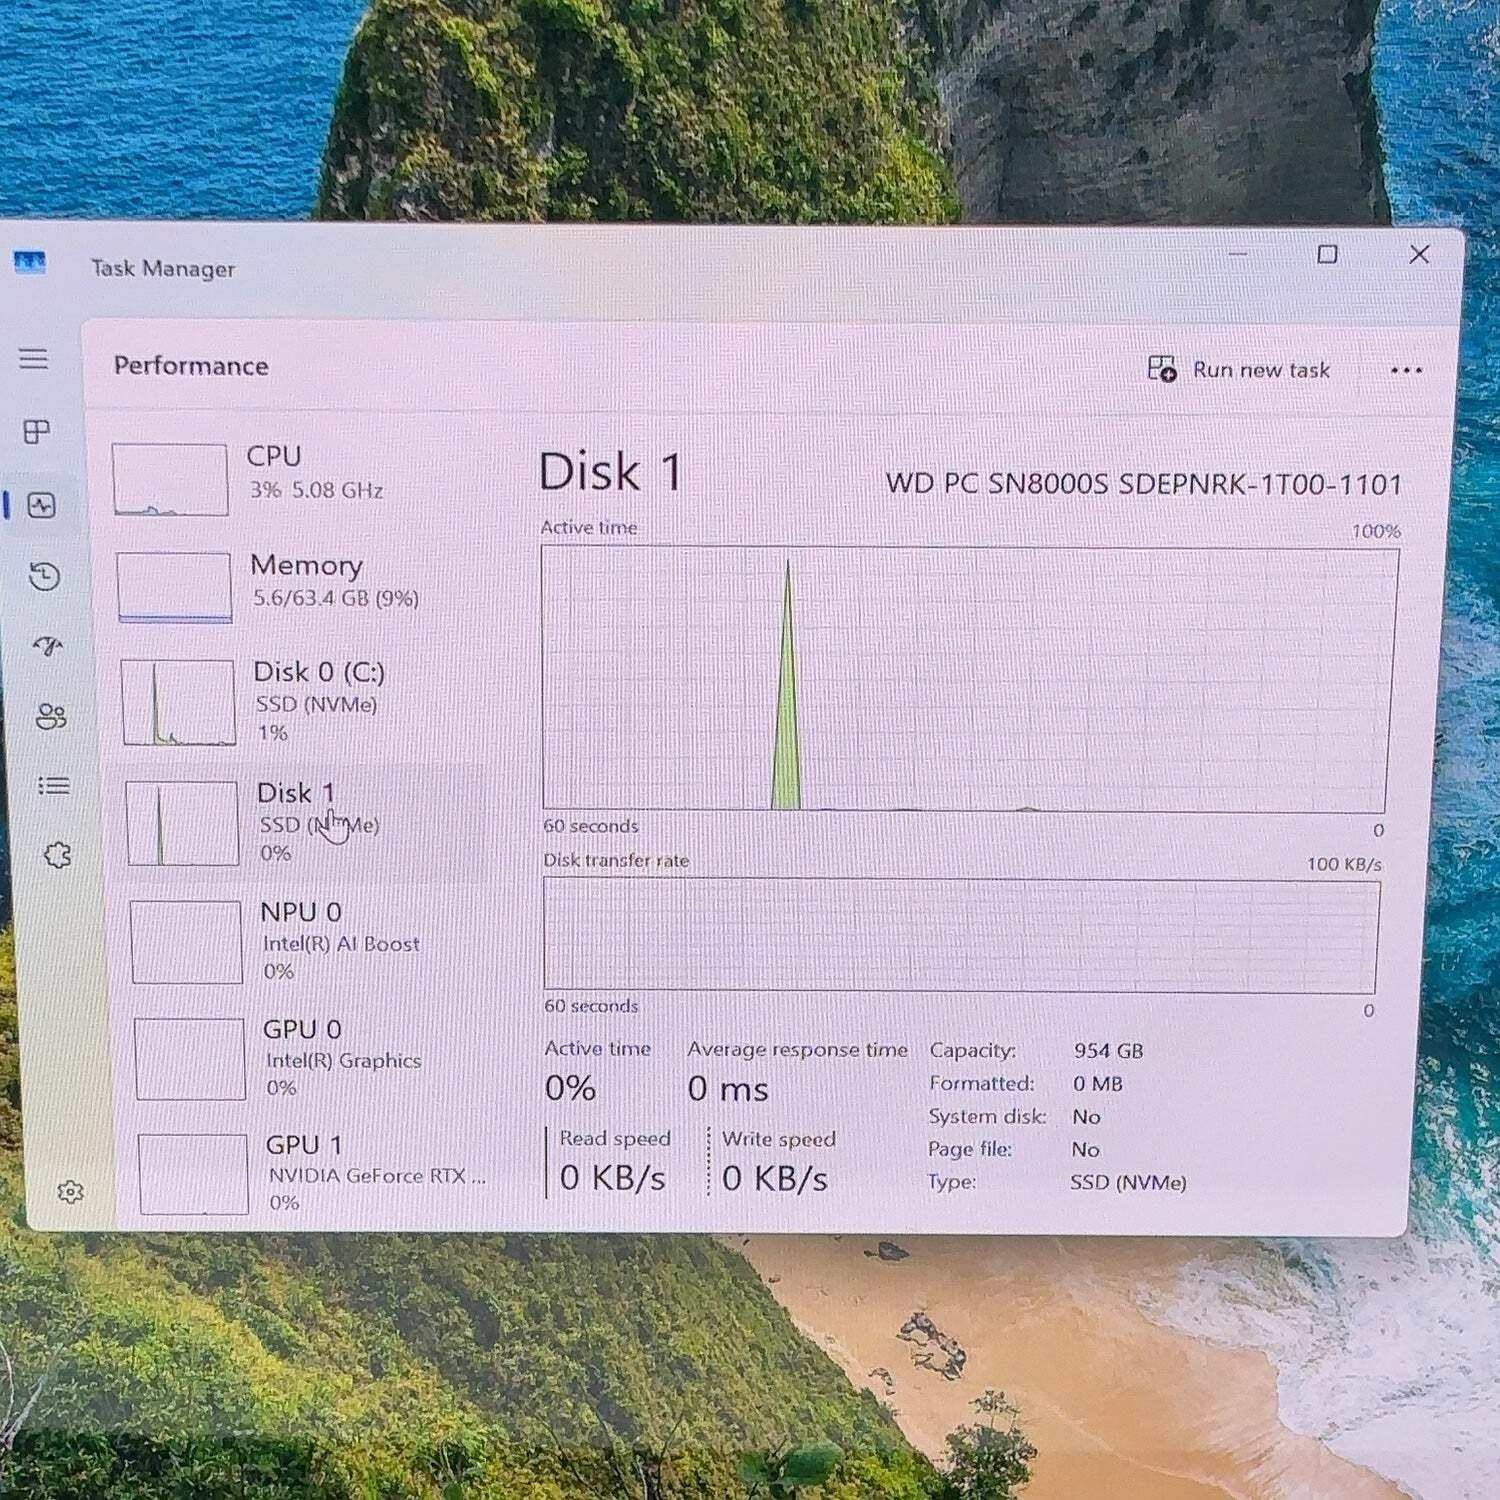Click the Run new task icon
Screen dimensions: 1500x1500
[x=1162, y=368]
